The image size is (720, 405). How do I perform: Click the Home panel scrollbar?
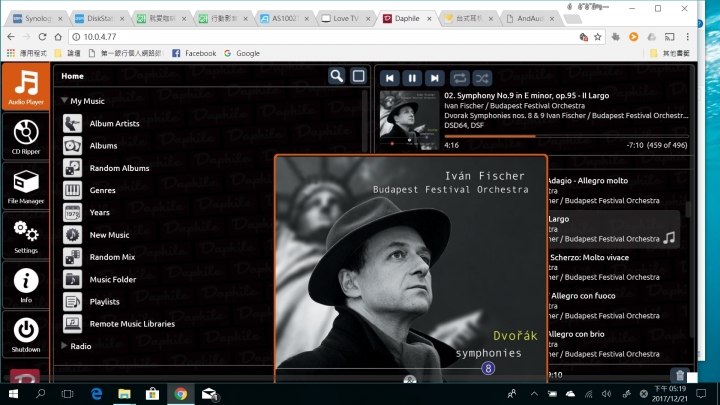[x=365, y=121]
